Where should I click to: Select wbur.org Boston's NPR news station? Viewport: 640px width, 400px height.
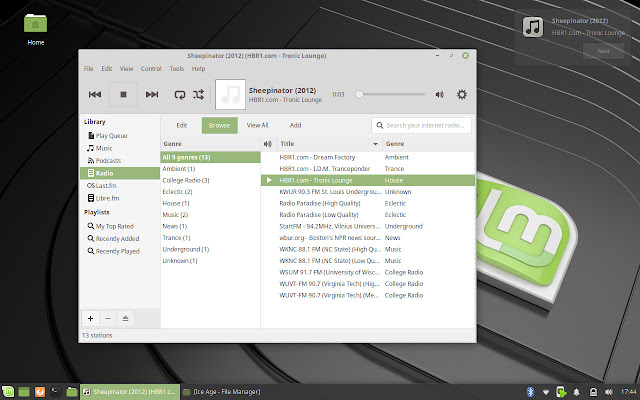tap(368, 238)
